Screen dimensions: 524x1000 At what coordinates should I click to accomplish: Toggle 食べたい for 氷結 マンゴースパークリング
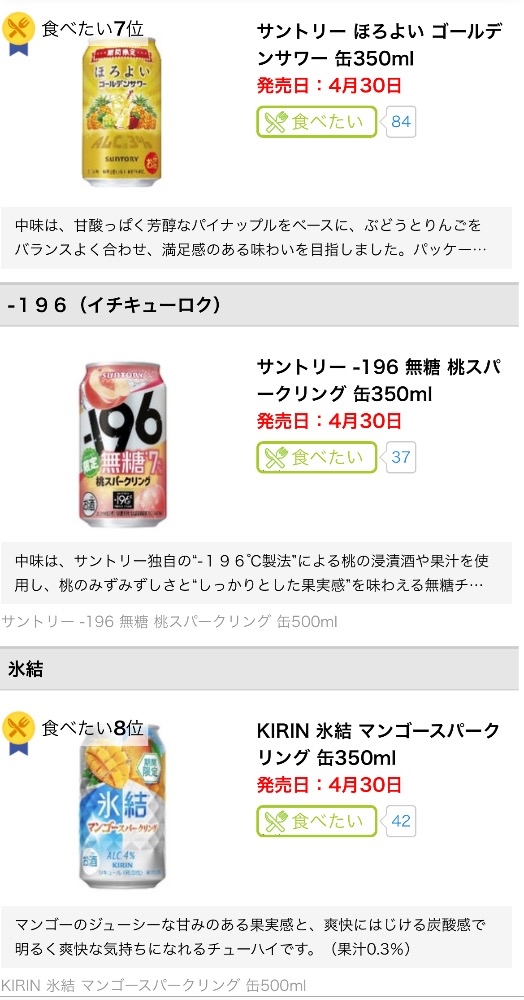tap(317, 821)
